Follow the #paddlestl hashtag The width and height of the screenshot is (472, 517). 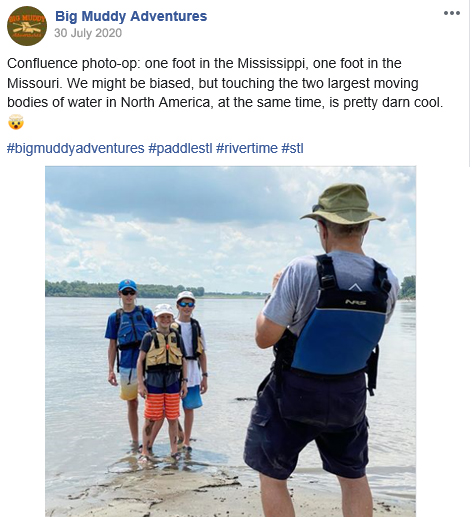[180, 148]
